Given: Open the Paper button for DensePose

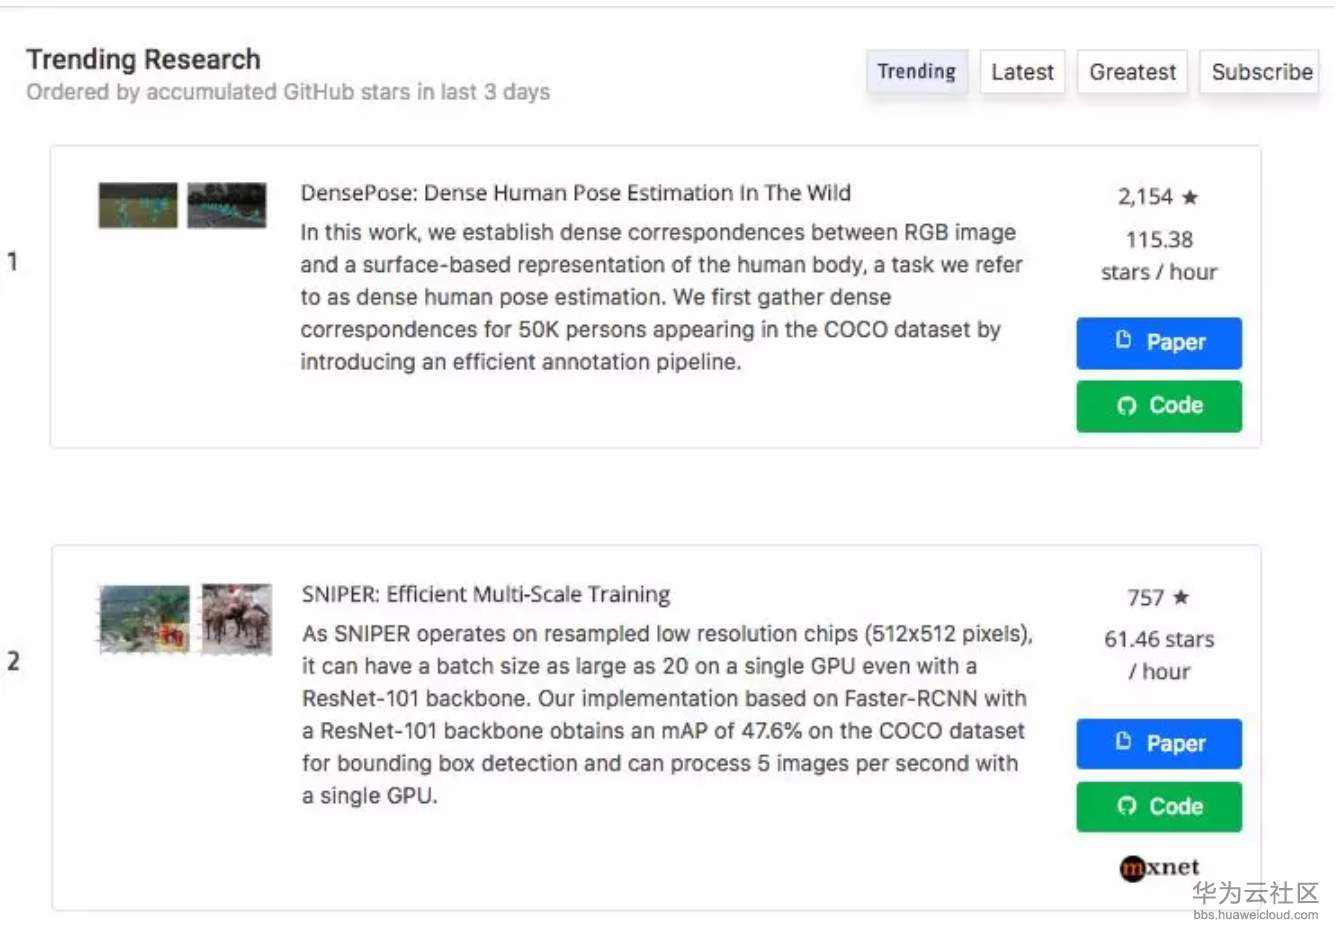Looking at the screenshot, I should 1159,343.
